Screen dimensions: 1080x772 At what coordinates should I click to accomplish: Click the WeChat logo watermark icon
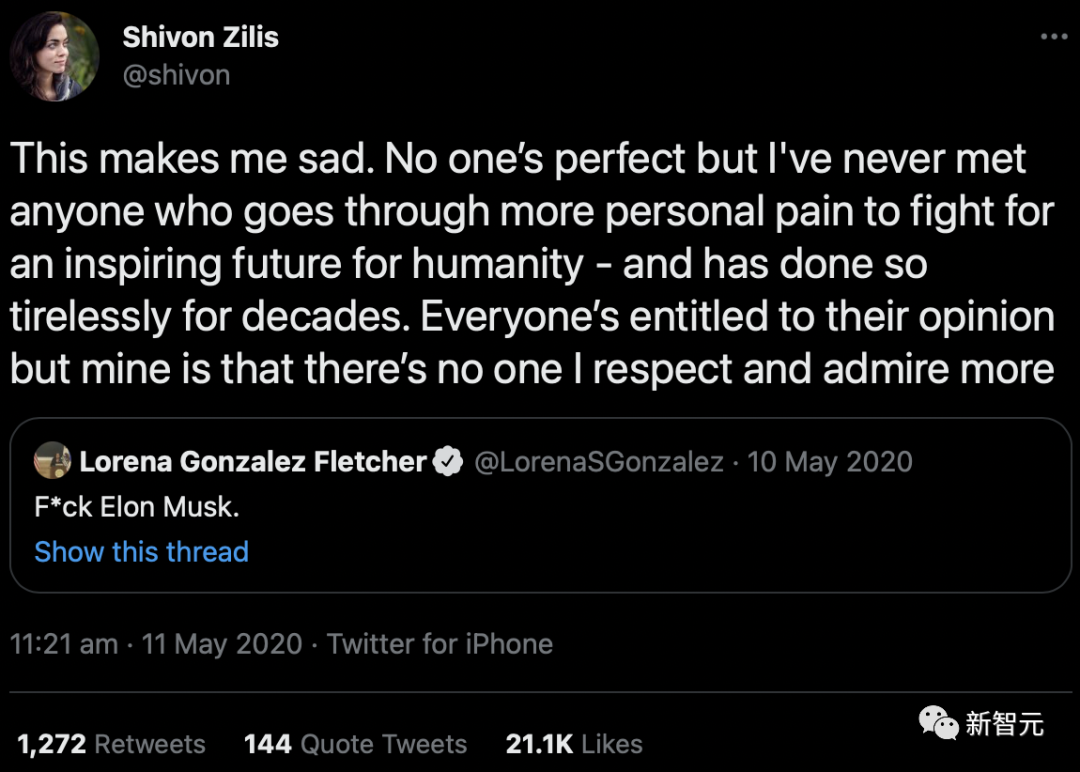[937, 722]
